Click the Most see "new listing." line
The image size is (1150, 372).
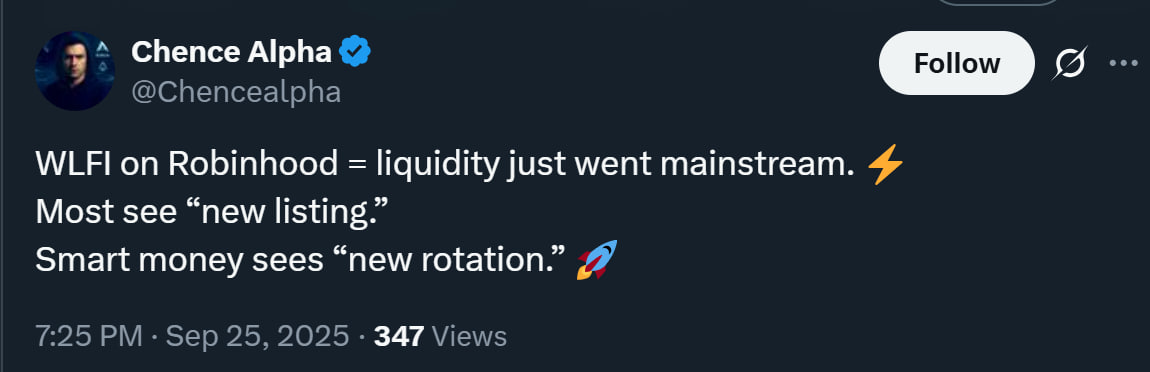(x=211, y=213)
